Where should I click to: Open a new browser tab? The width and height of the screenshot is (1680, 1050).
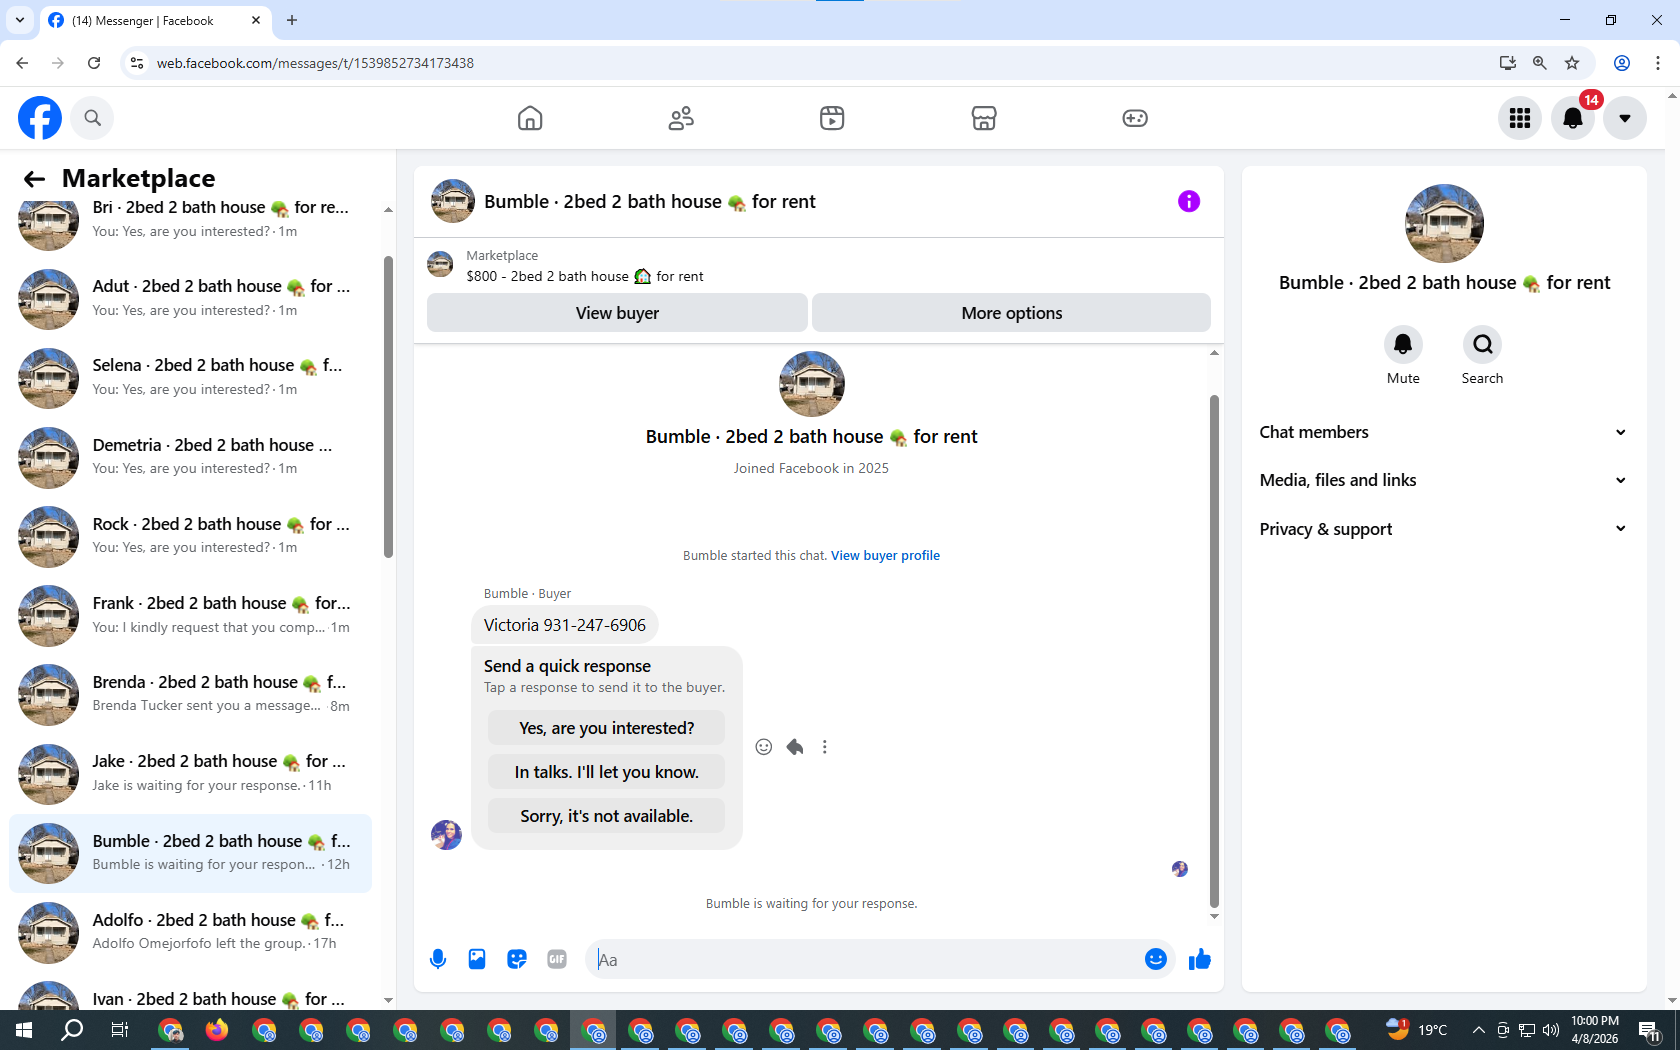point(292,20)
